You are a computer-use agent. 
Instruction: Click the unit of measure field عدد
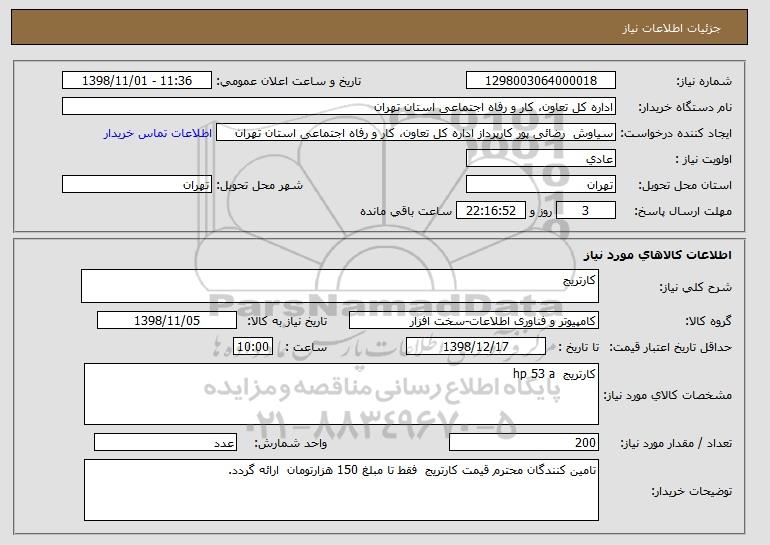[165, 442]
